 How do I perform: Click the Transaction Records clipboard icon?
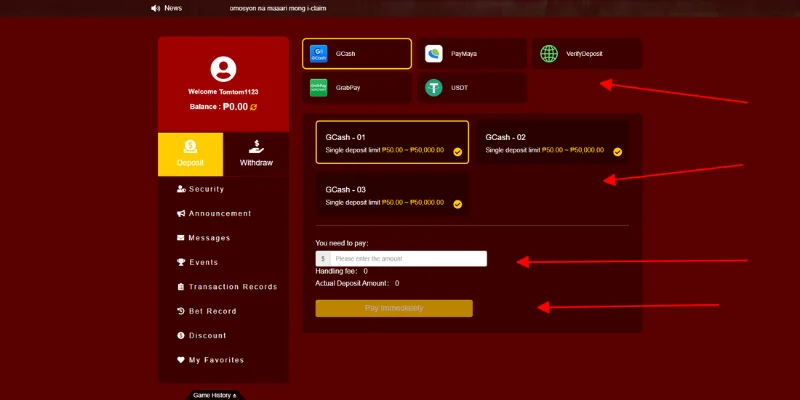click(181, 287)
